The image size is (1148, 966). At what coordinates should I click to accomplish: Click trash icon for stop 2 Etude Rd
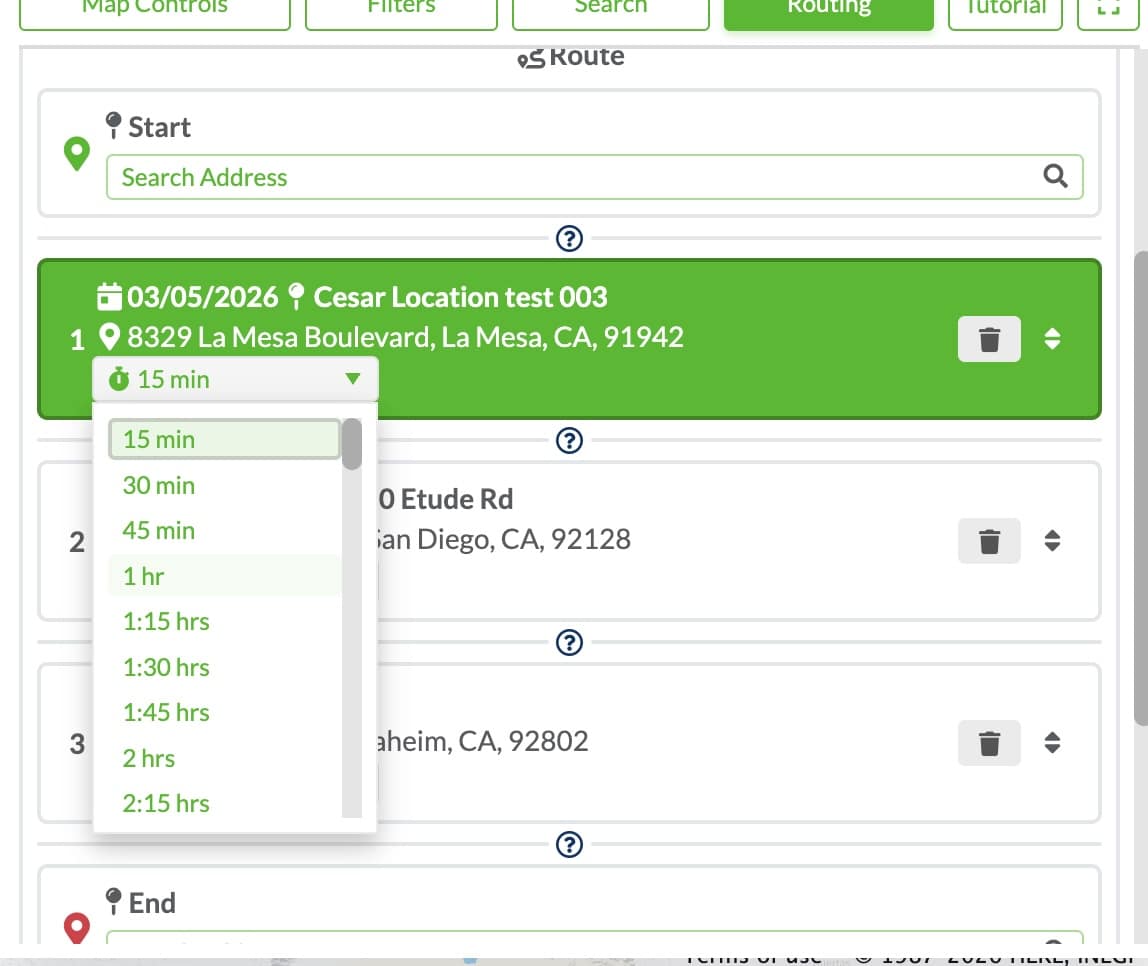(x=988, y=541)
